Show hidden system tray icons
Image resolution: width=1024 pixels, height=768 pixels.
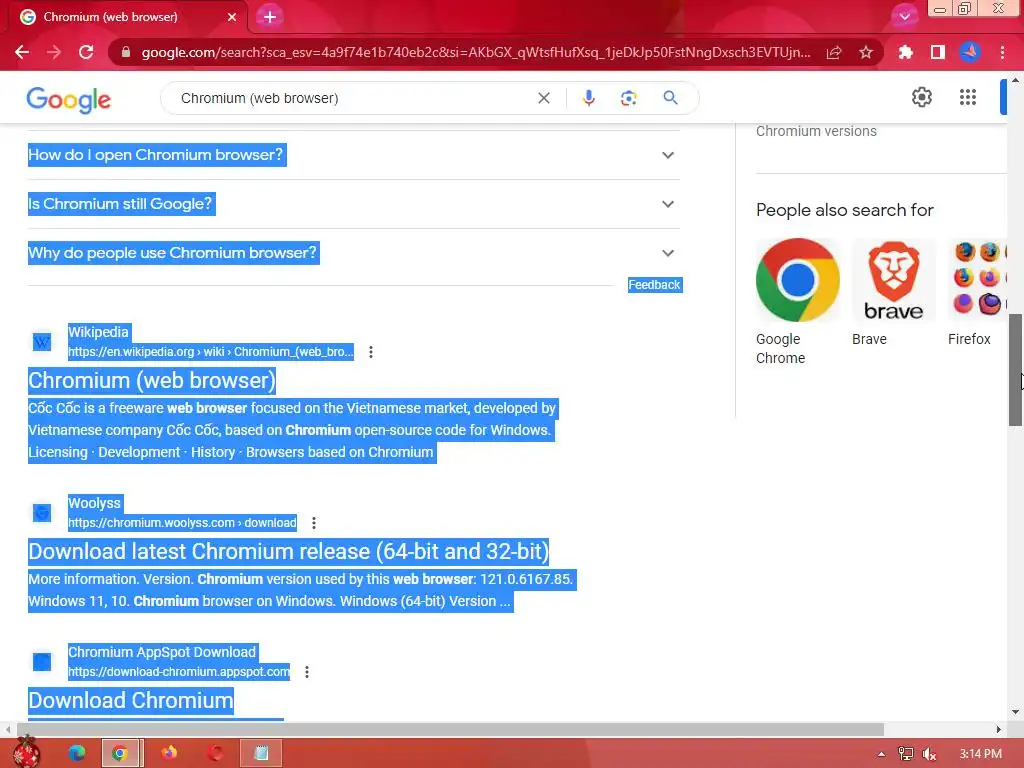pyautogui.click(x=881, y=754)
